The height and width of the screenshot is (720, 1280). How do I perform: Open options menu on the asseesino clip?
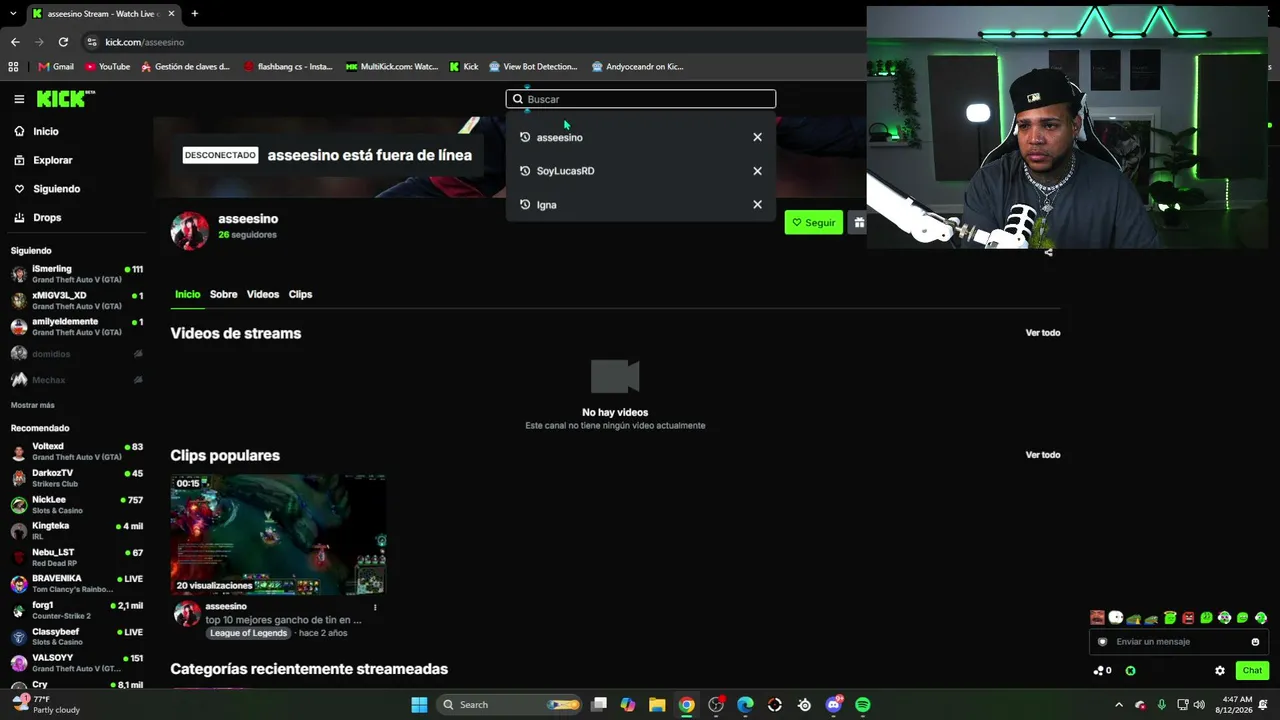[x=375, y=607]
